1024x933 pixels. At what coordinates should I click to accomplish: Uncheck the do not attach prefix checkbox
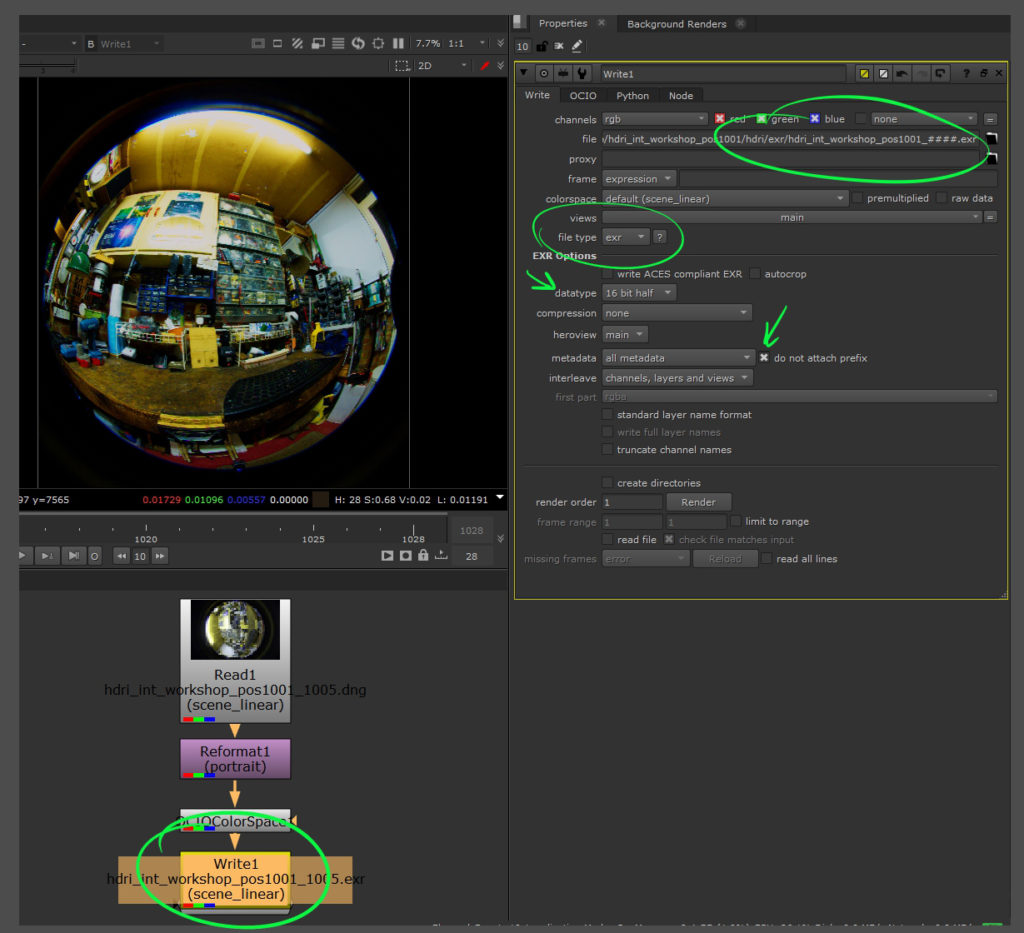pos(765,358)
